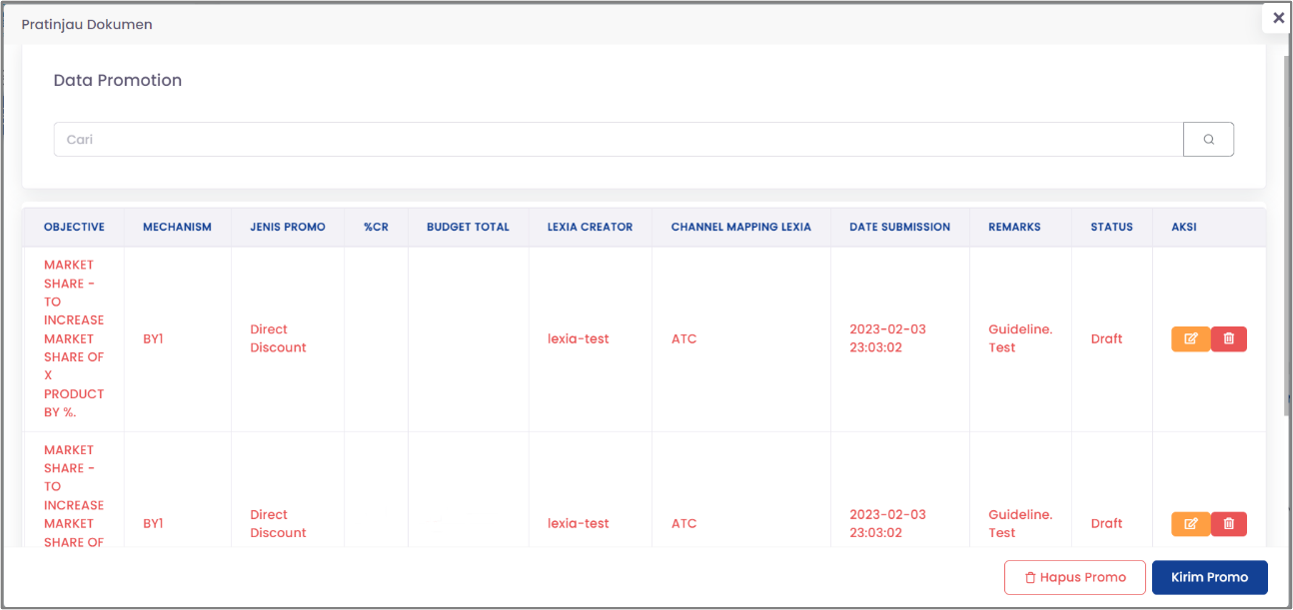Sort by STATUS column header
The image size is (1293, 610).
(1112, 227)
